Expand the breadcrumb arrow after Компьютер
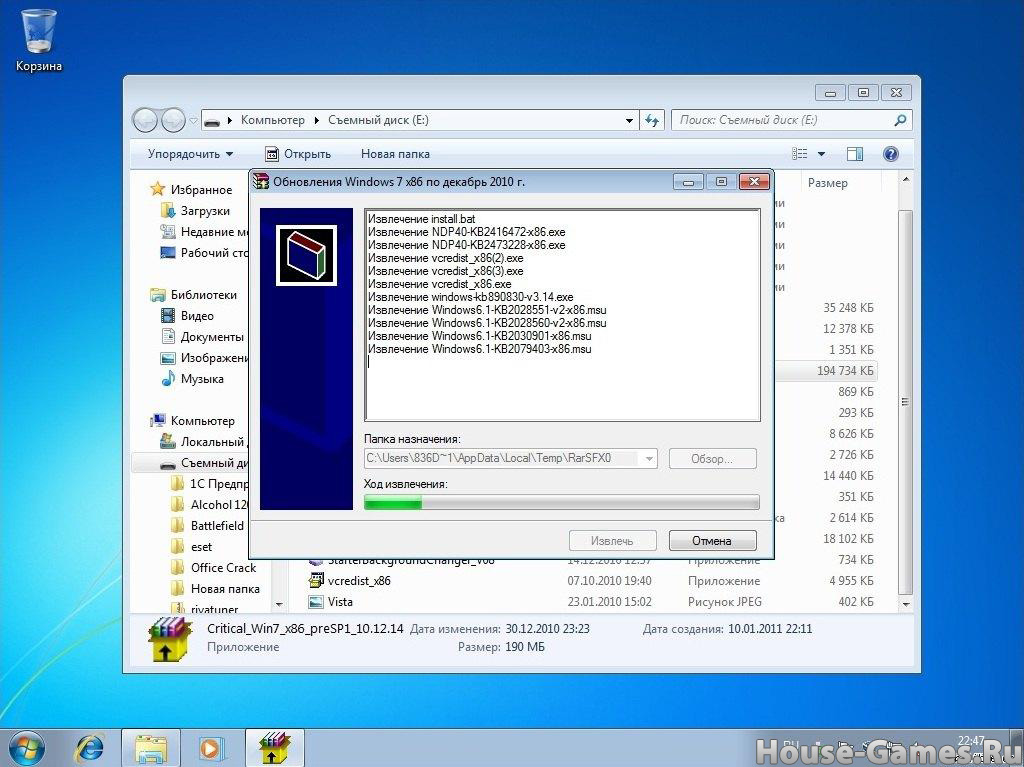The height and width of the screenshot is (767, 1024). pyautogui.click(x=316, y=120)
